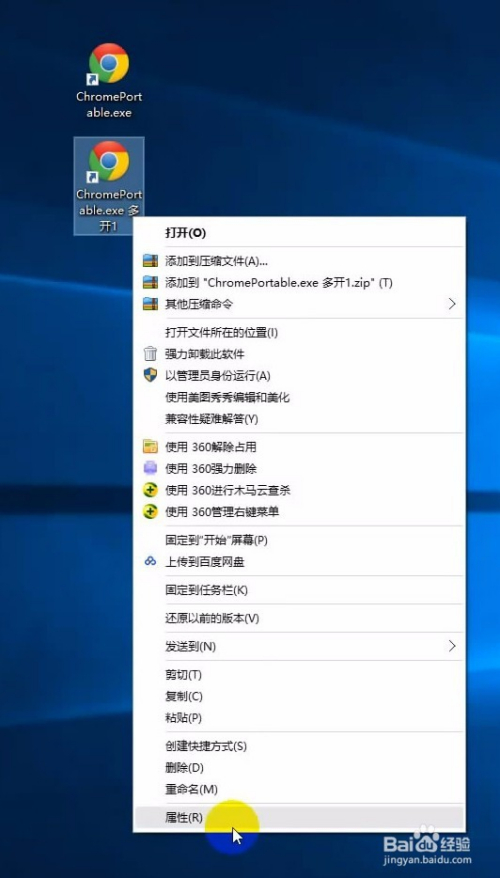Expand the 发送到(N) submenu arrow
Viewport: 500px width, 878px height.
(x=452, y=647)
